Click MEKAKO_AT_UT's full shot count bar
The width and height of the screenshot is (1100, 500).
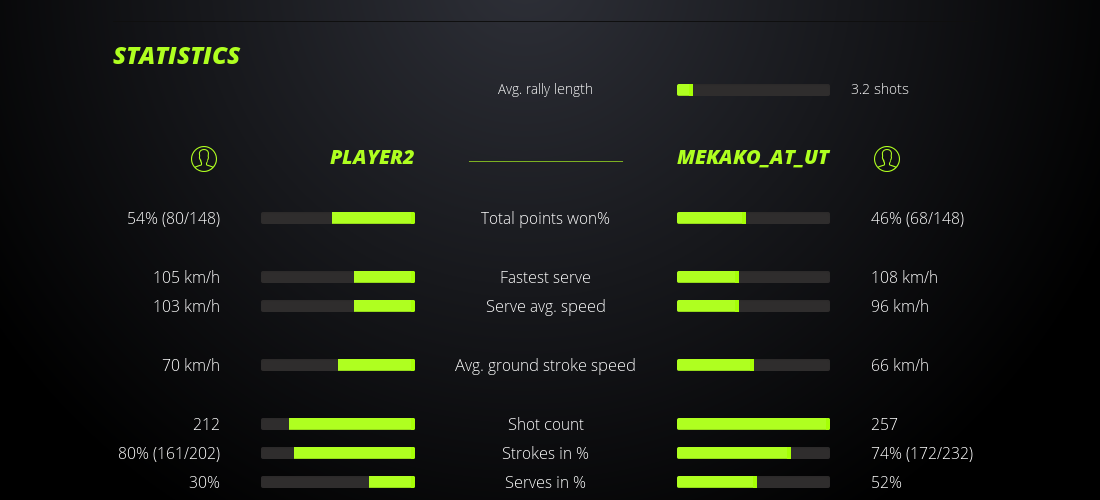pyautogui.click(x=753, y=424)
